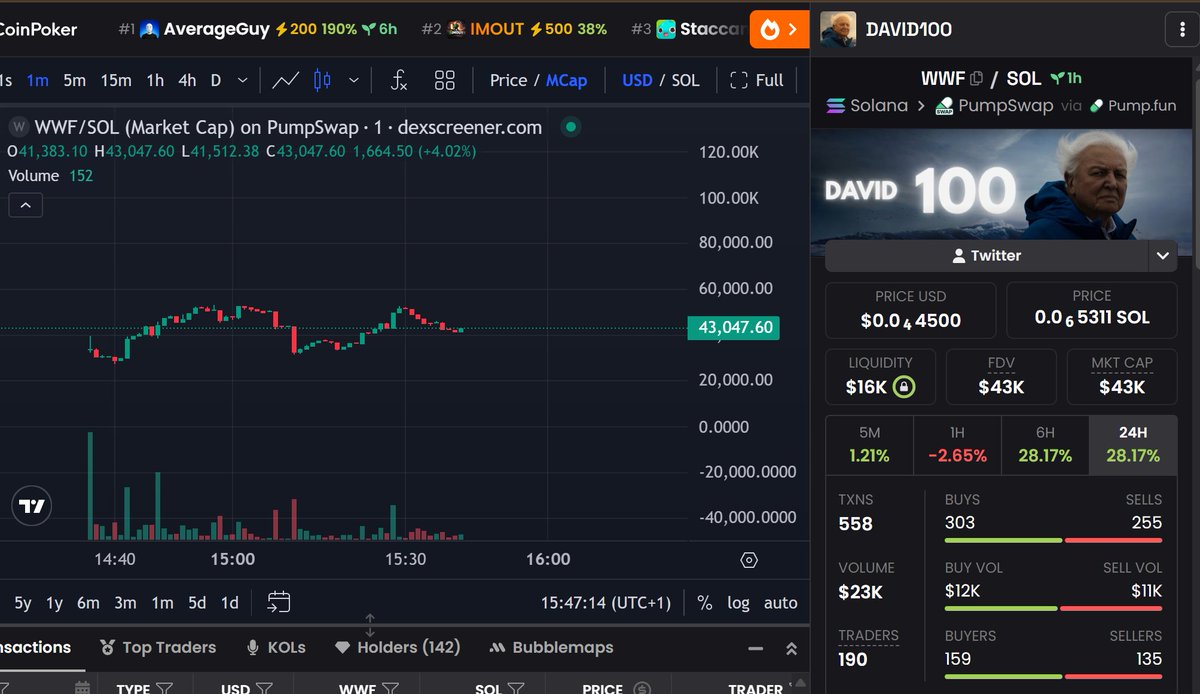Viewport: 1200px width, 694px height.
Task: Toggle log scale on chart
Action: pyautogui.click(x=738, y=603)
